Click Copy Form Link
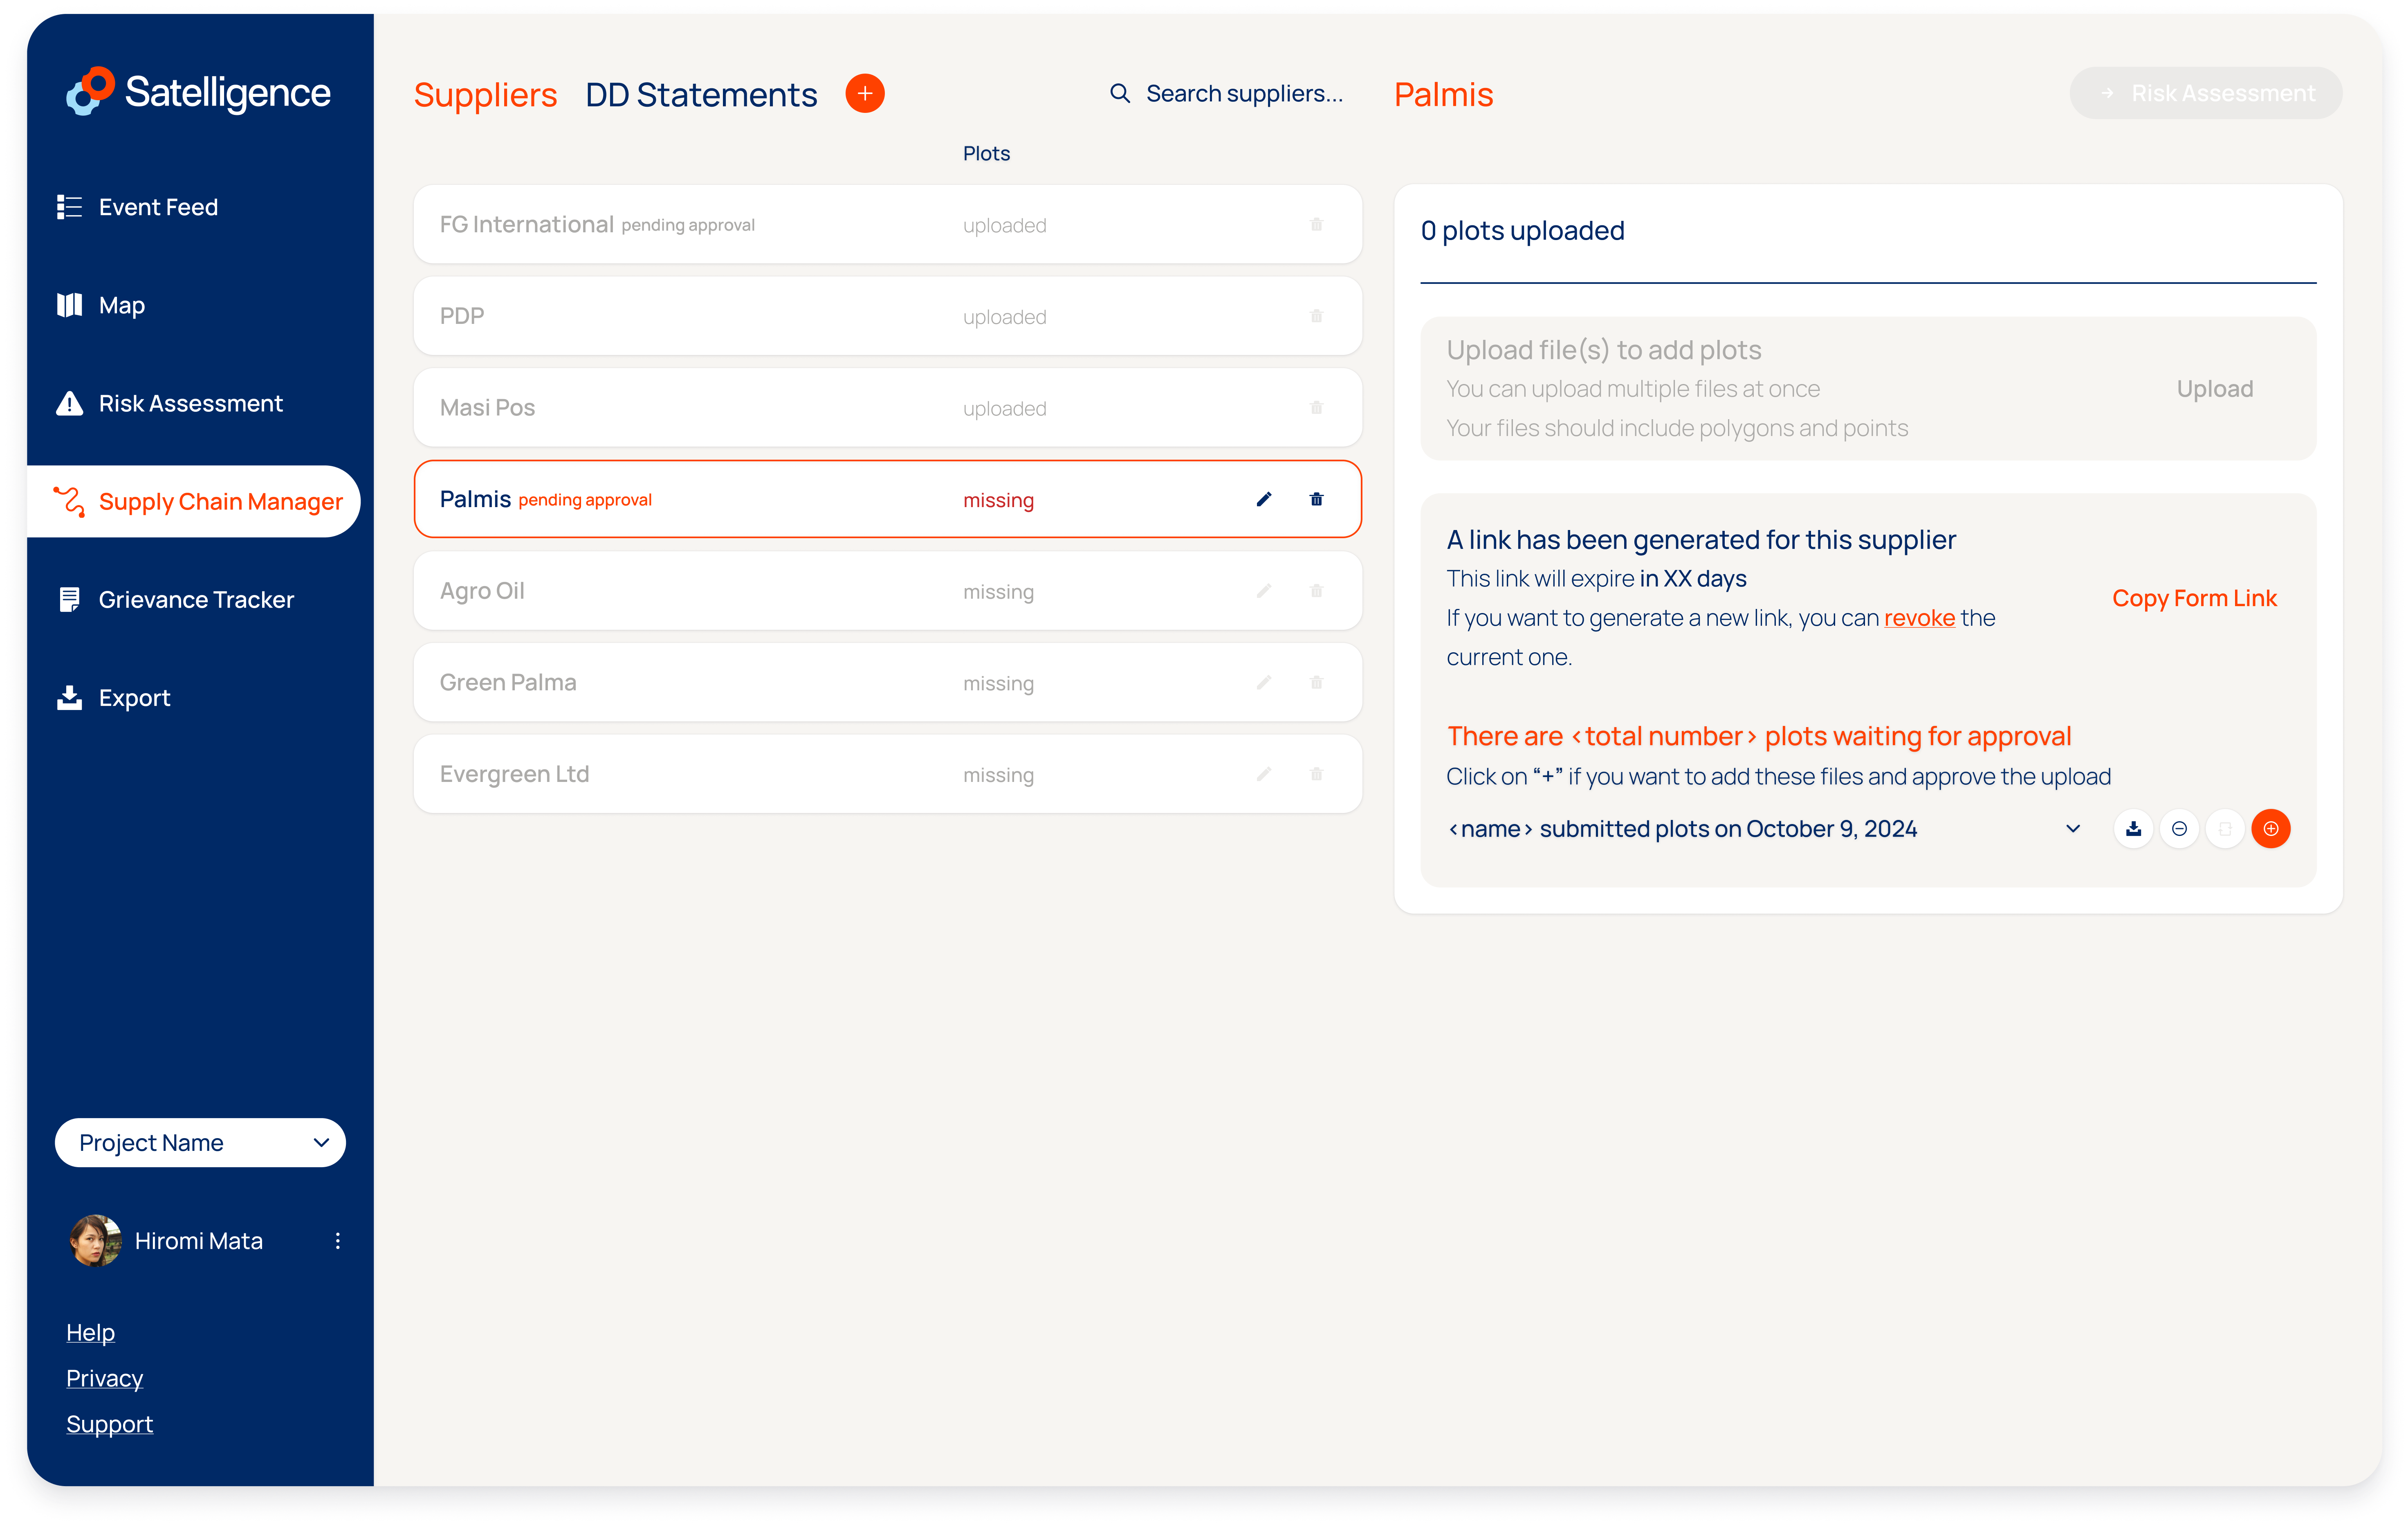The height and width of the screenshot is (1525, 2408). click(2194, 598)
